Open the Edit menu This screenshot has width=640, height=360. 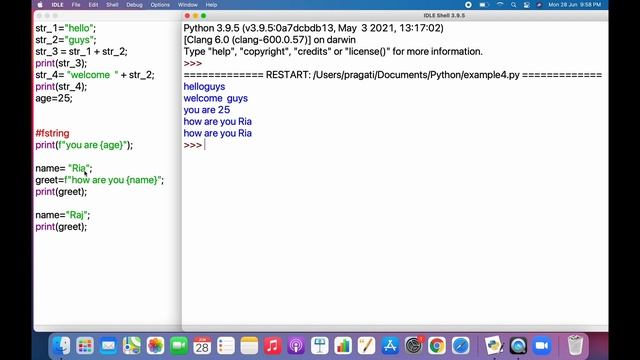93,5
